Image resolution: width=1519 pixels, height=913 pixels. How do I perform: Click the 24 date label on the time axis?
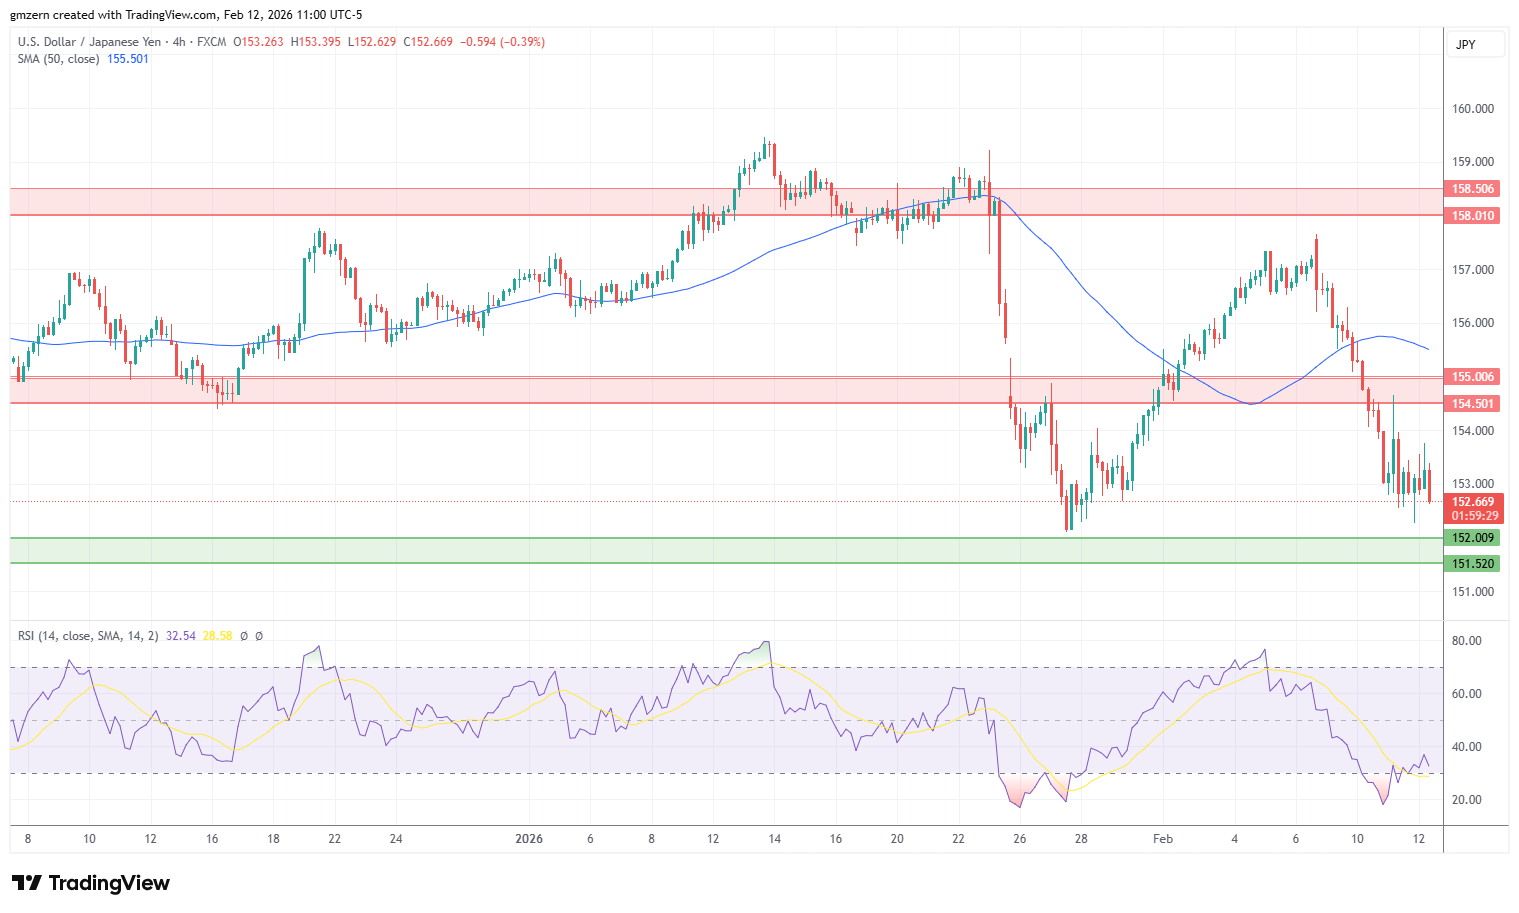click(x=396, y=839)
